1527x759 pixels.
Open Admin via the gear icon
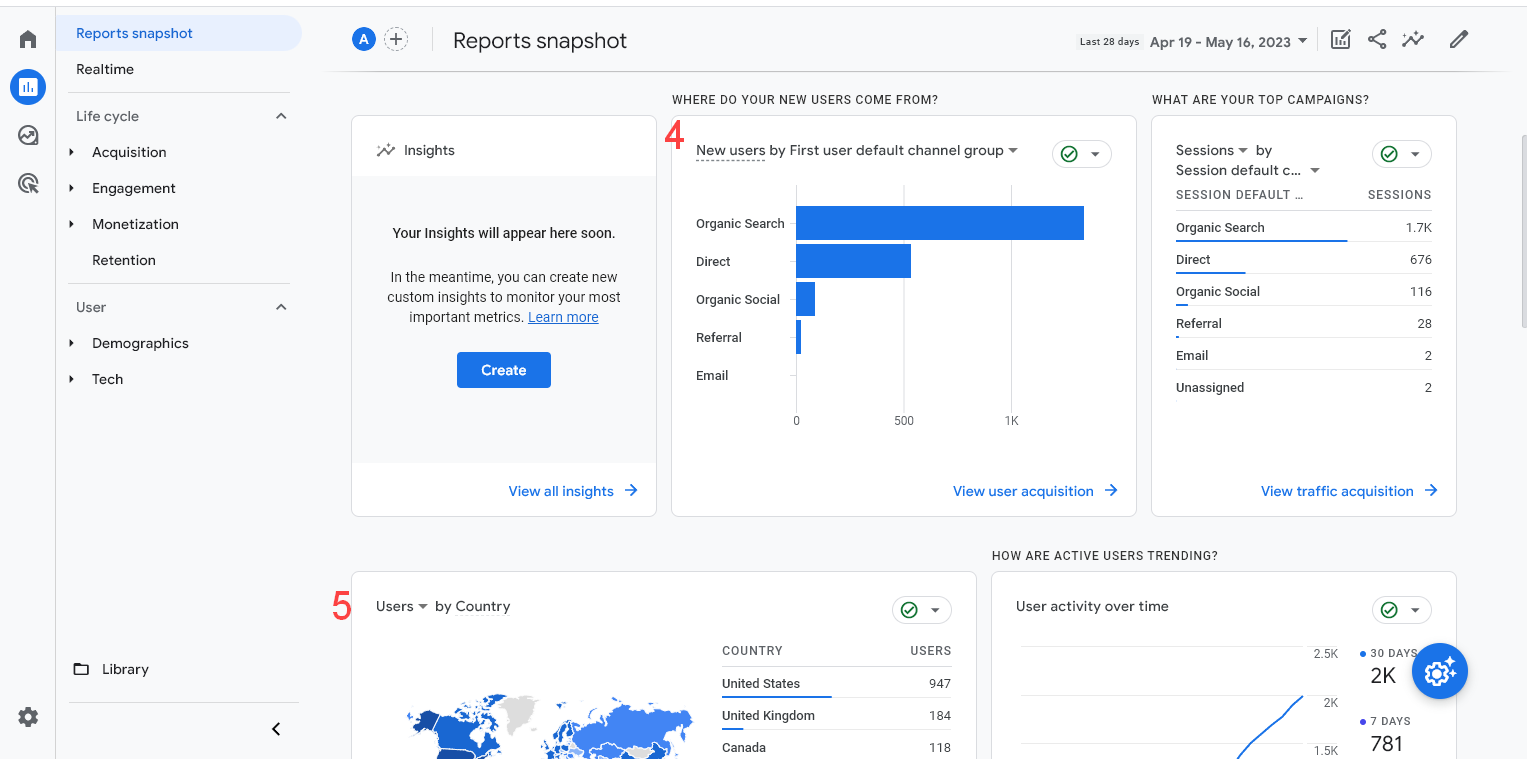tap(27, 717)
